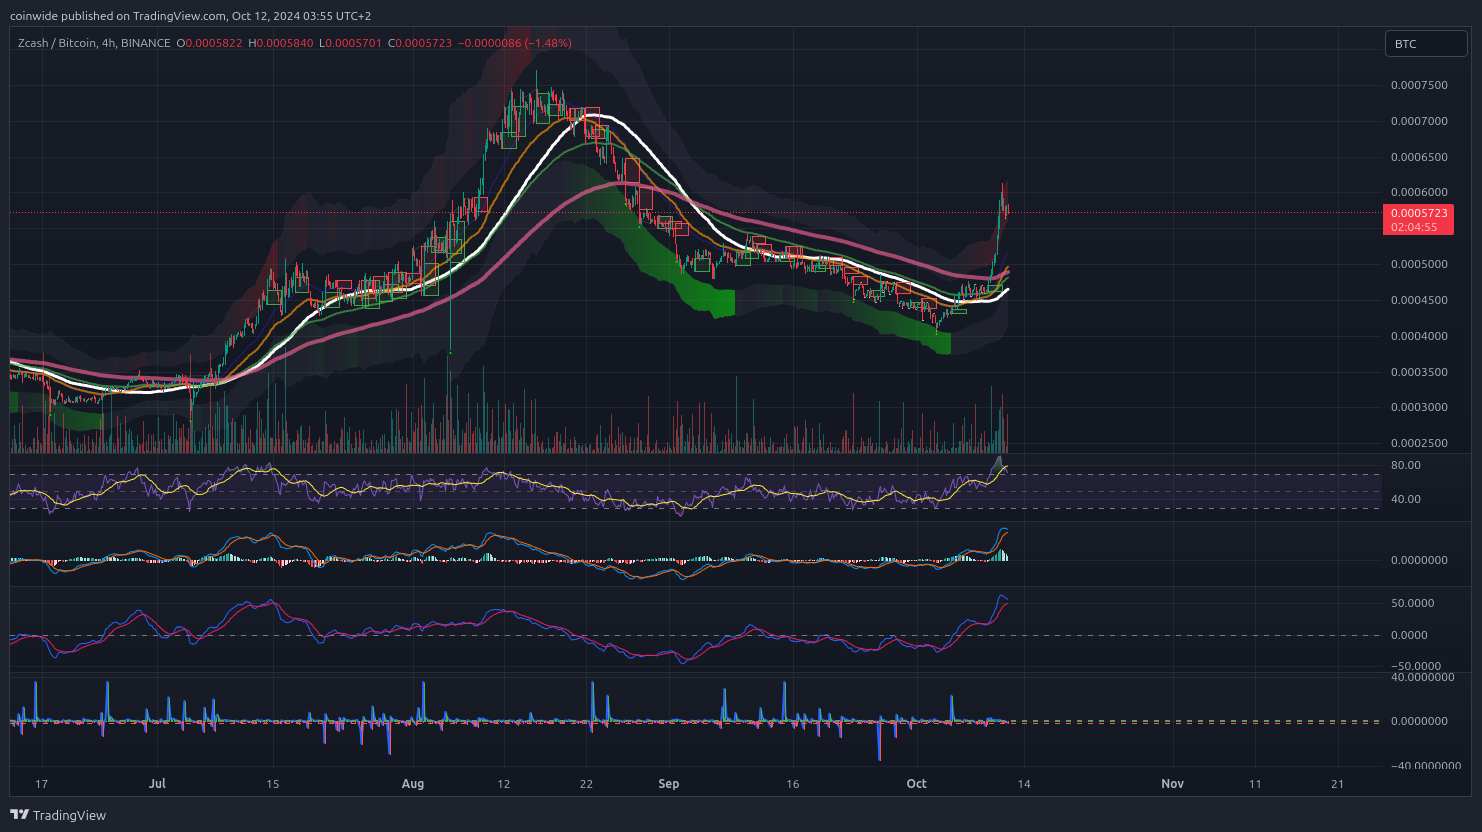Click the 17 date label on time axis
Screen dimensions: 1482x832
click(41, 784)
